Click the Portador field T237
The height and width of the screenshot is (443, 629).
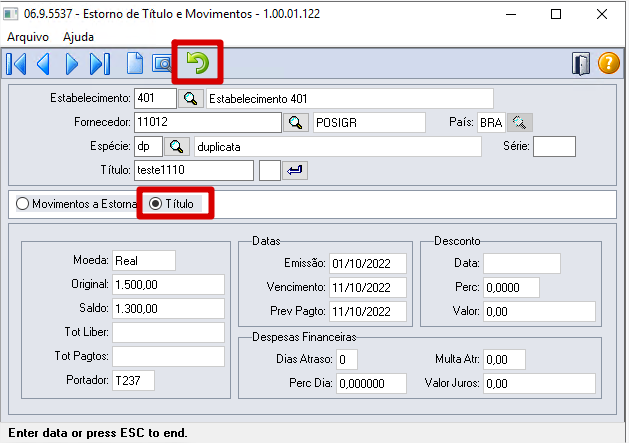pos(133,380)
